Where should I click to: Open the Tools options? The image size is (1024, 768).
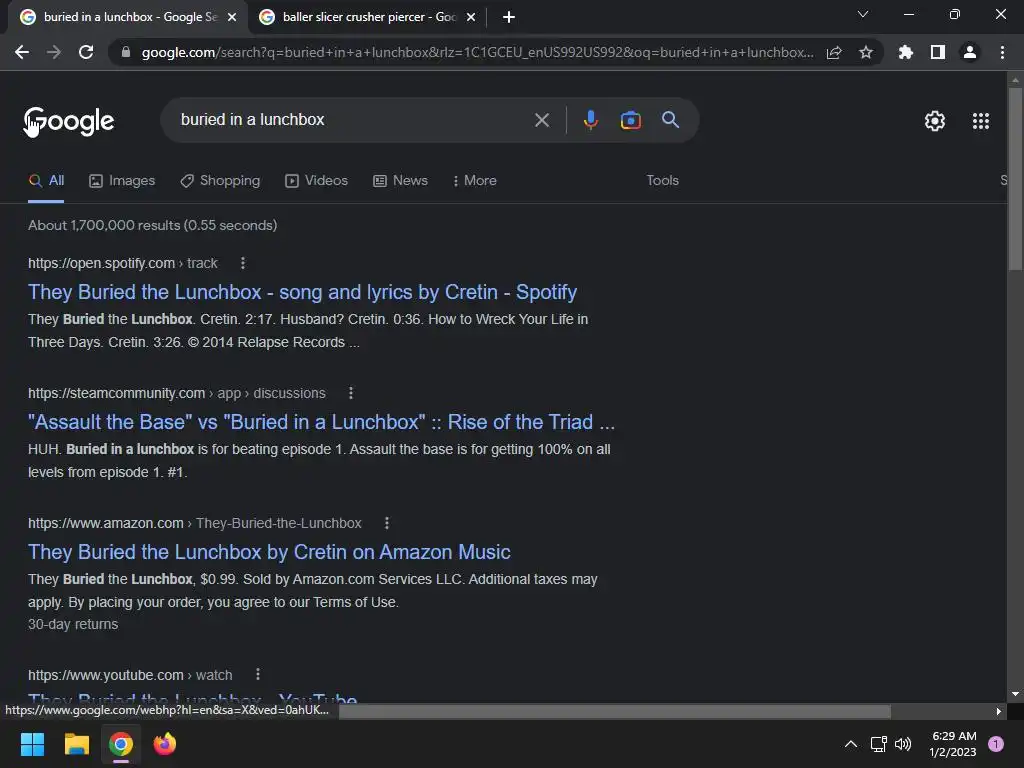point(662,181)
